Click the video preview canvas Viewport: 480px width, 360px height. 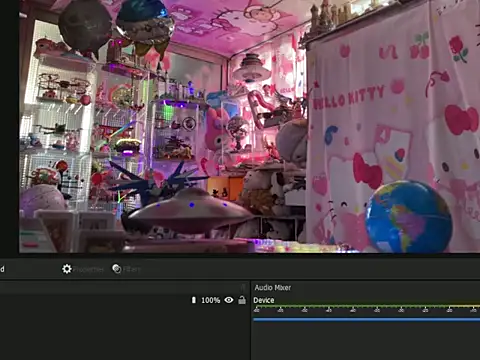[x=250, y=126]
